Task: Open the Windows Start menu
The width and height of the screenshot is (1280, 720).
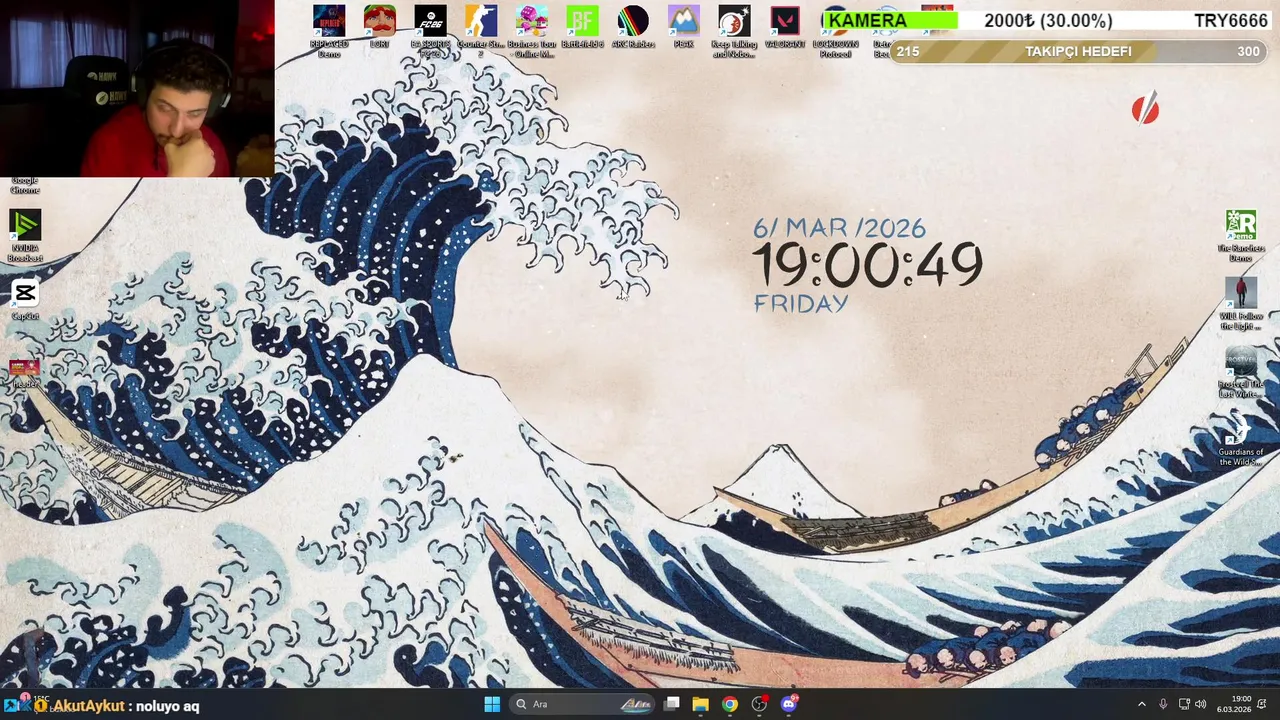Action: point(492,704)
